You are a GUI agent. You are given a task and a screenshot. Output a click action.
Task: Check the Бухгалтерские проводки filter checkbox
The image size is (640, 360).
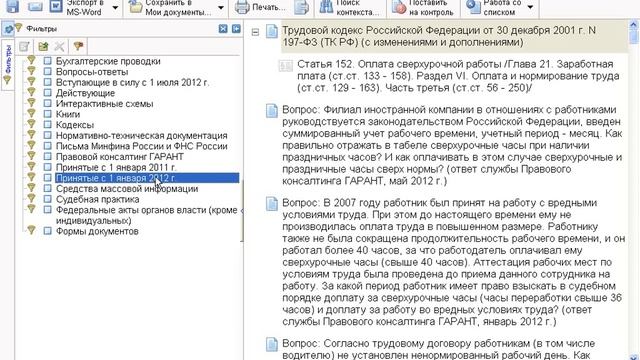tap(48, 61)
